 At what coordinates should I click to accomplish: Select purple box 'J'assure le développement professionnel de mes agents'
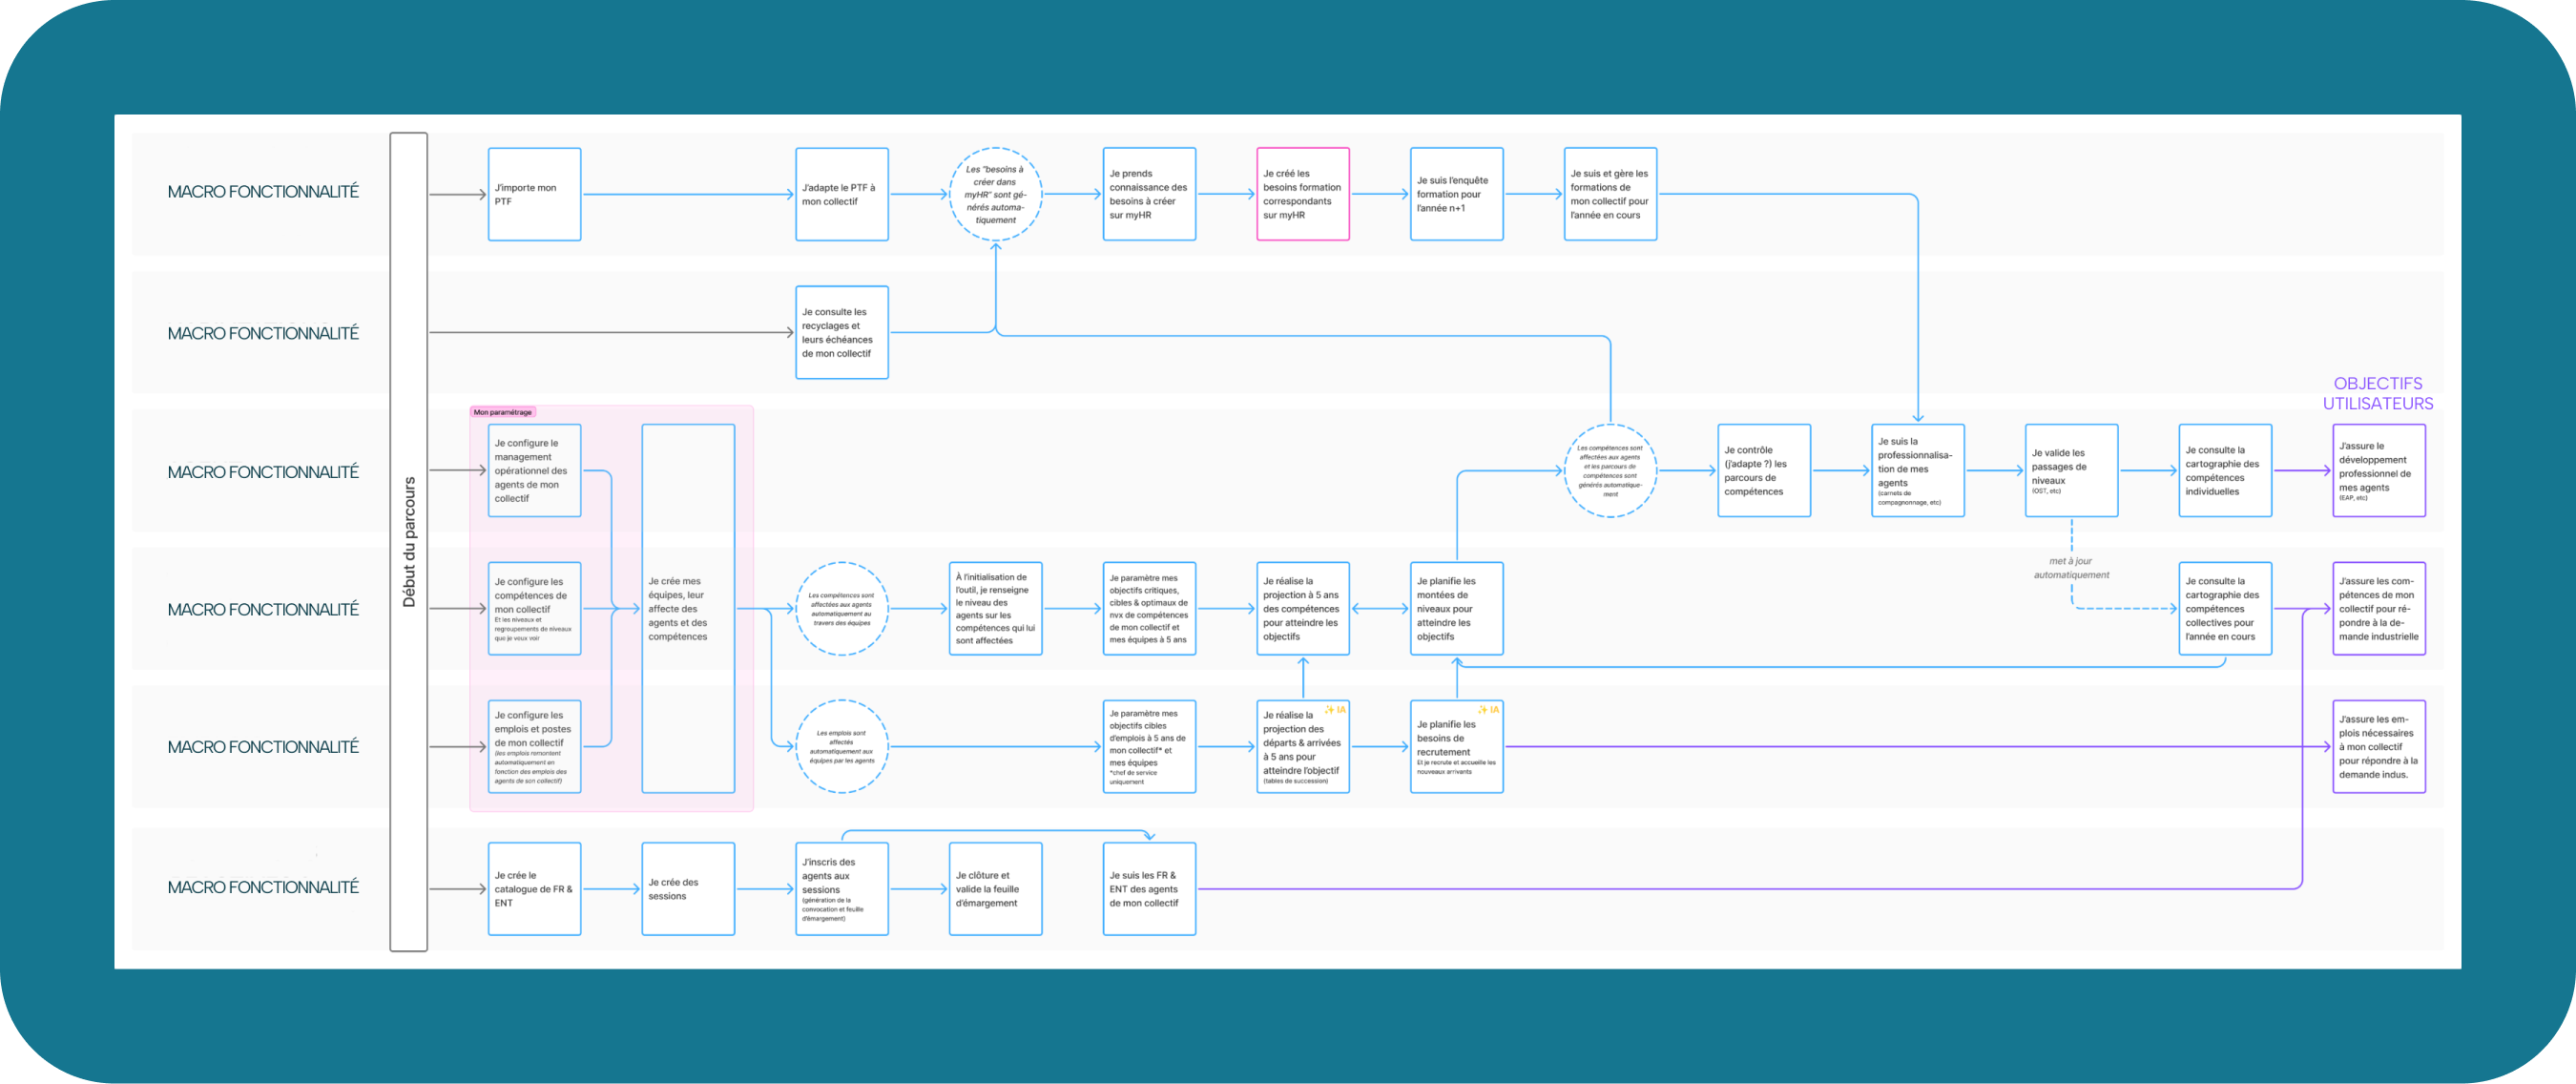pyautogui.click(x=2378, y=470)
